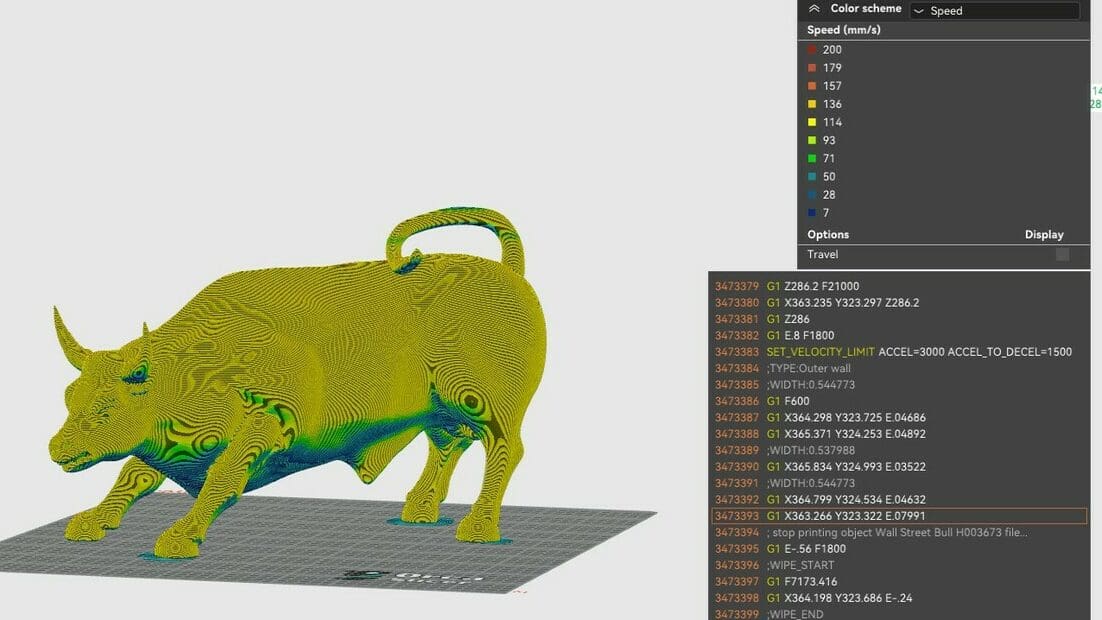
Task: Click the 71 mm/s color swatch
Action: 812,159
